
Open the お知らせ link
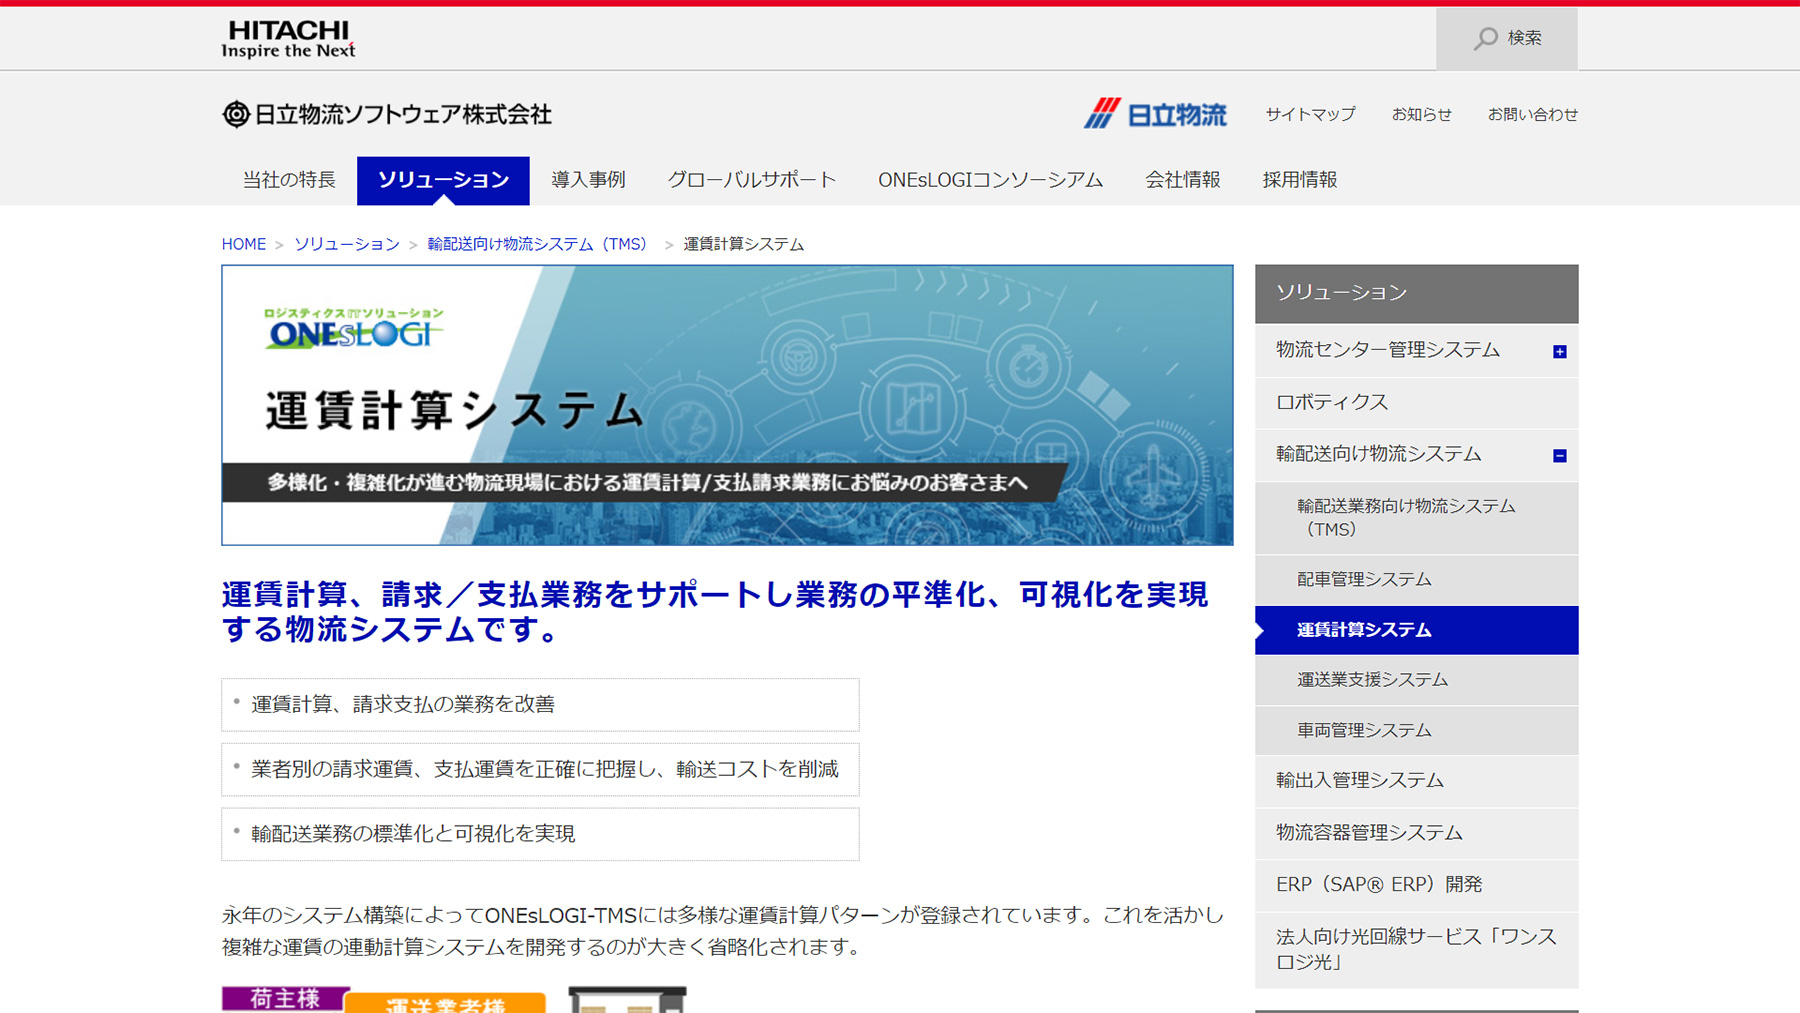tap(1421, 114)
